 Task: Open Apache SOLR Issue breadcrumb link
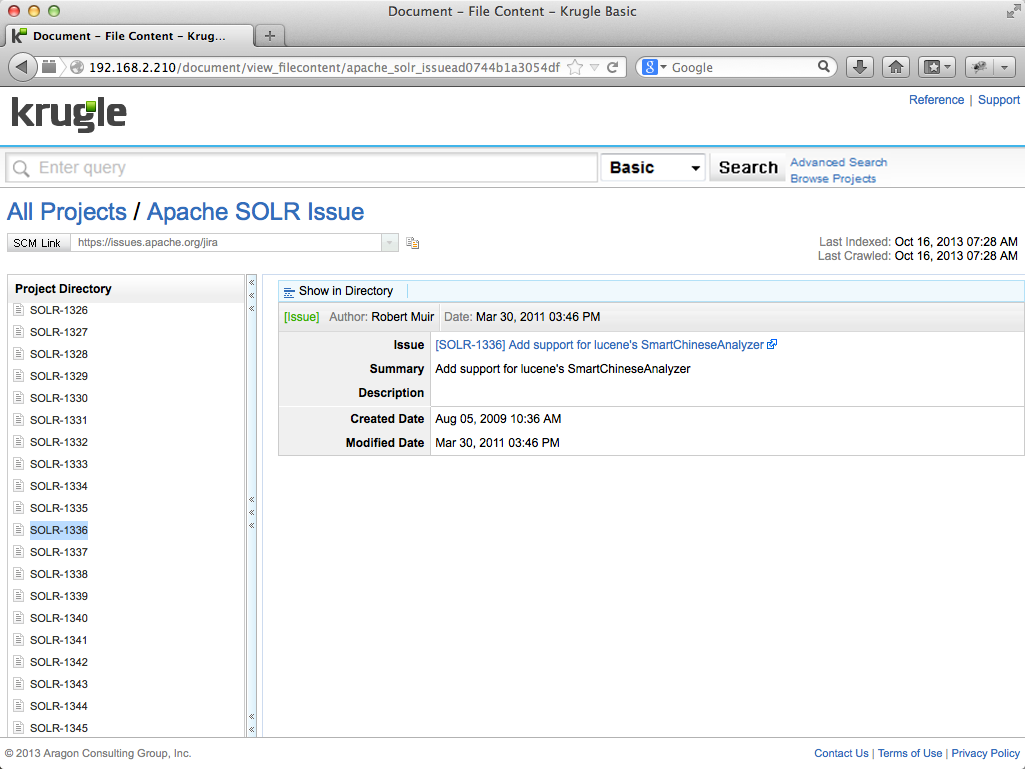click(x=255, y=212)
